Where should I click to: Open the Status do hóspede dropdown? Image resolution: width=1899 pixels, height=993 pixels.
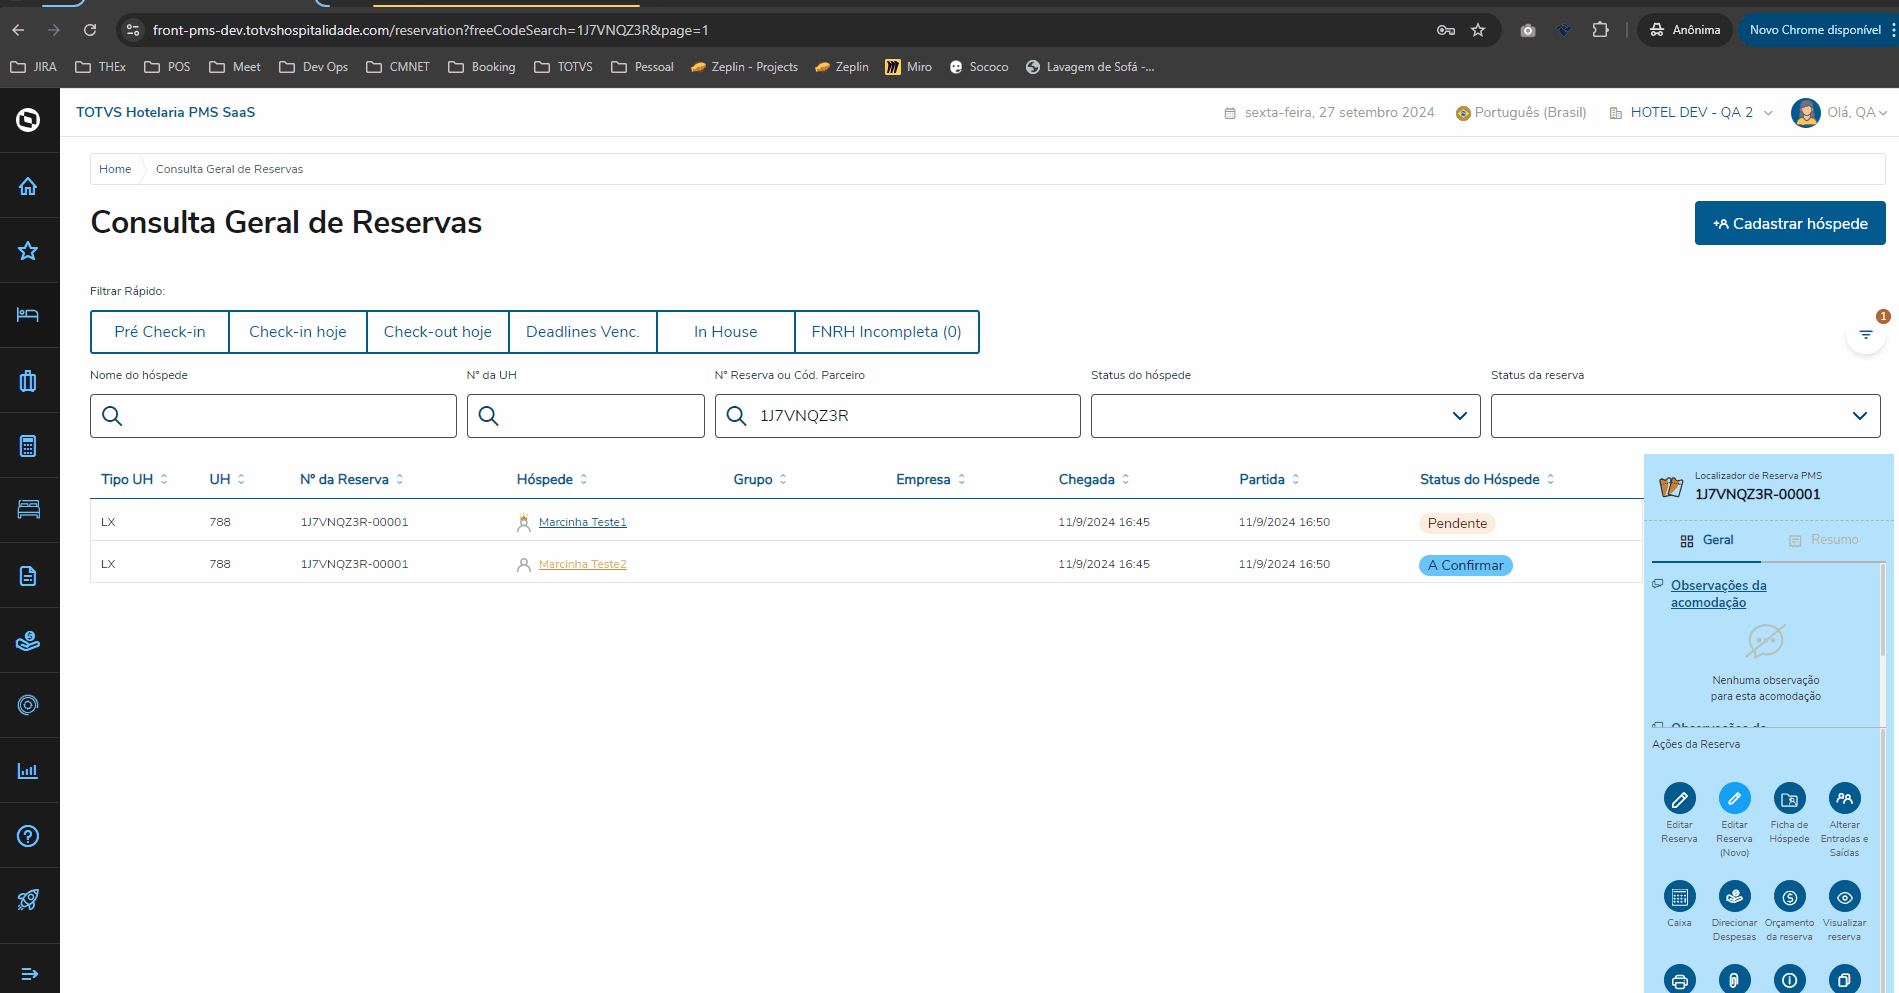(1286, 416)
